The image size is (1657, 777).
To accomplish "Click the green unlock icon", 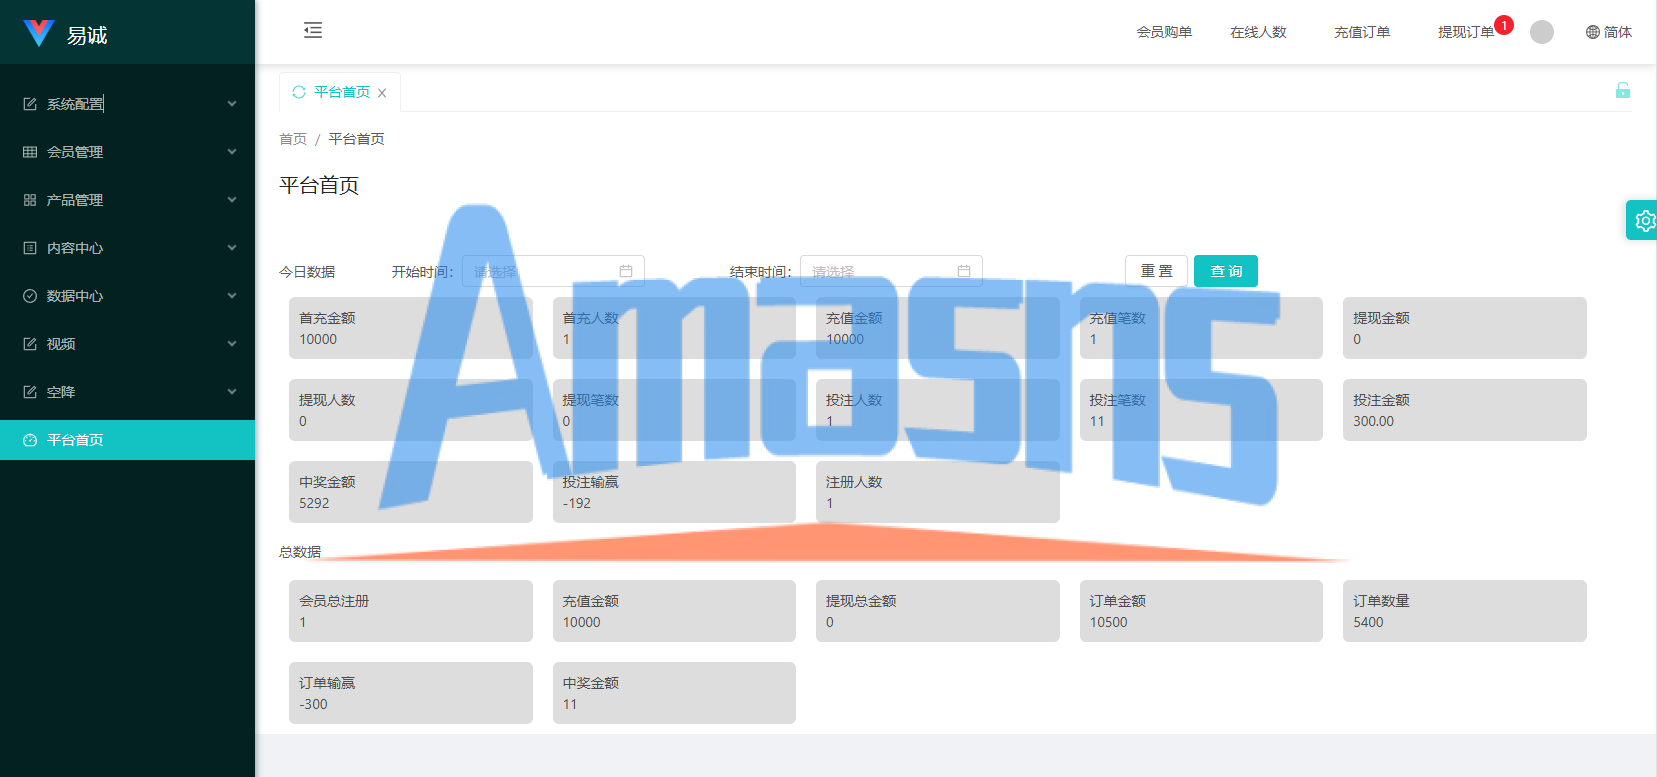I will (x=1623, y=90).
